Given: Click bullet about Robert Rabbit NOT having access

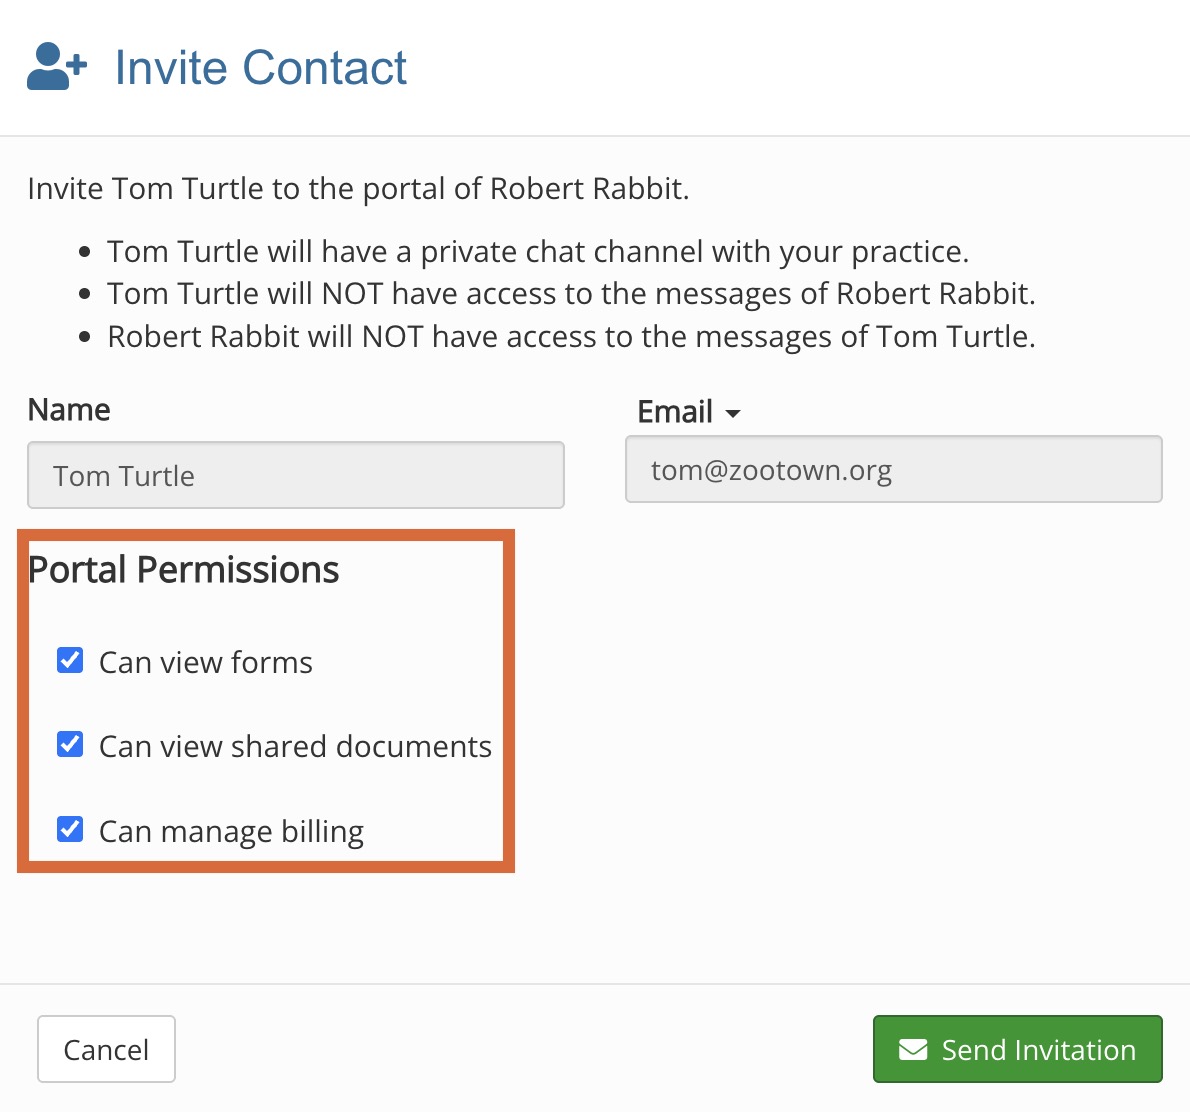Looking at the screenshot, I should click(570, 337).
